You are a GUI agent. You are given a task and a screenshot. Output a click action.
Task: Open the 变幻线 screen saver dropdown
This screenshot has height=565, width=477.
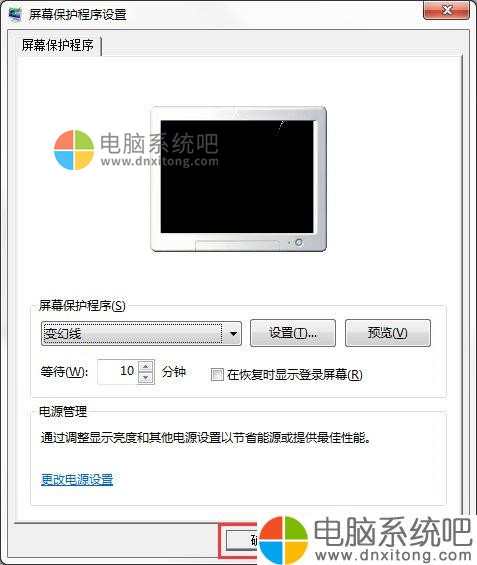tap(141, 334)
